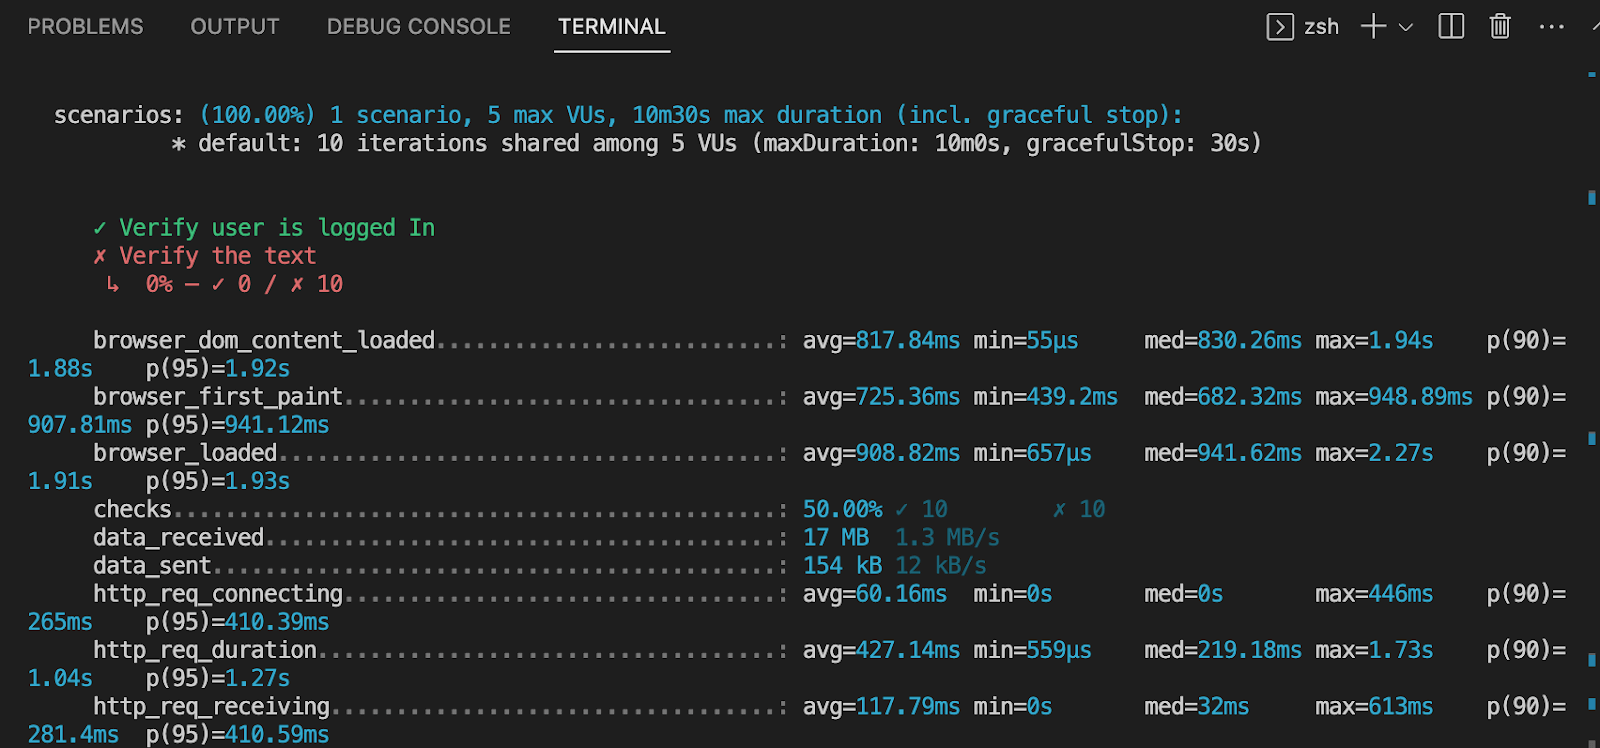The width and height of the screenshot is (1600, 748).
Task: Click the data_received metric name
Action: pos(178,537)
